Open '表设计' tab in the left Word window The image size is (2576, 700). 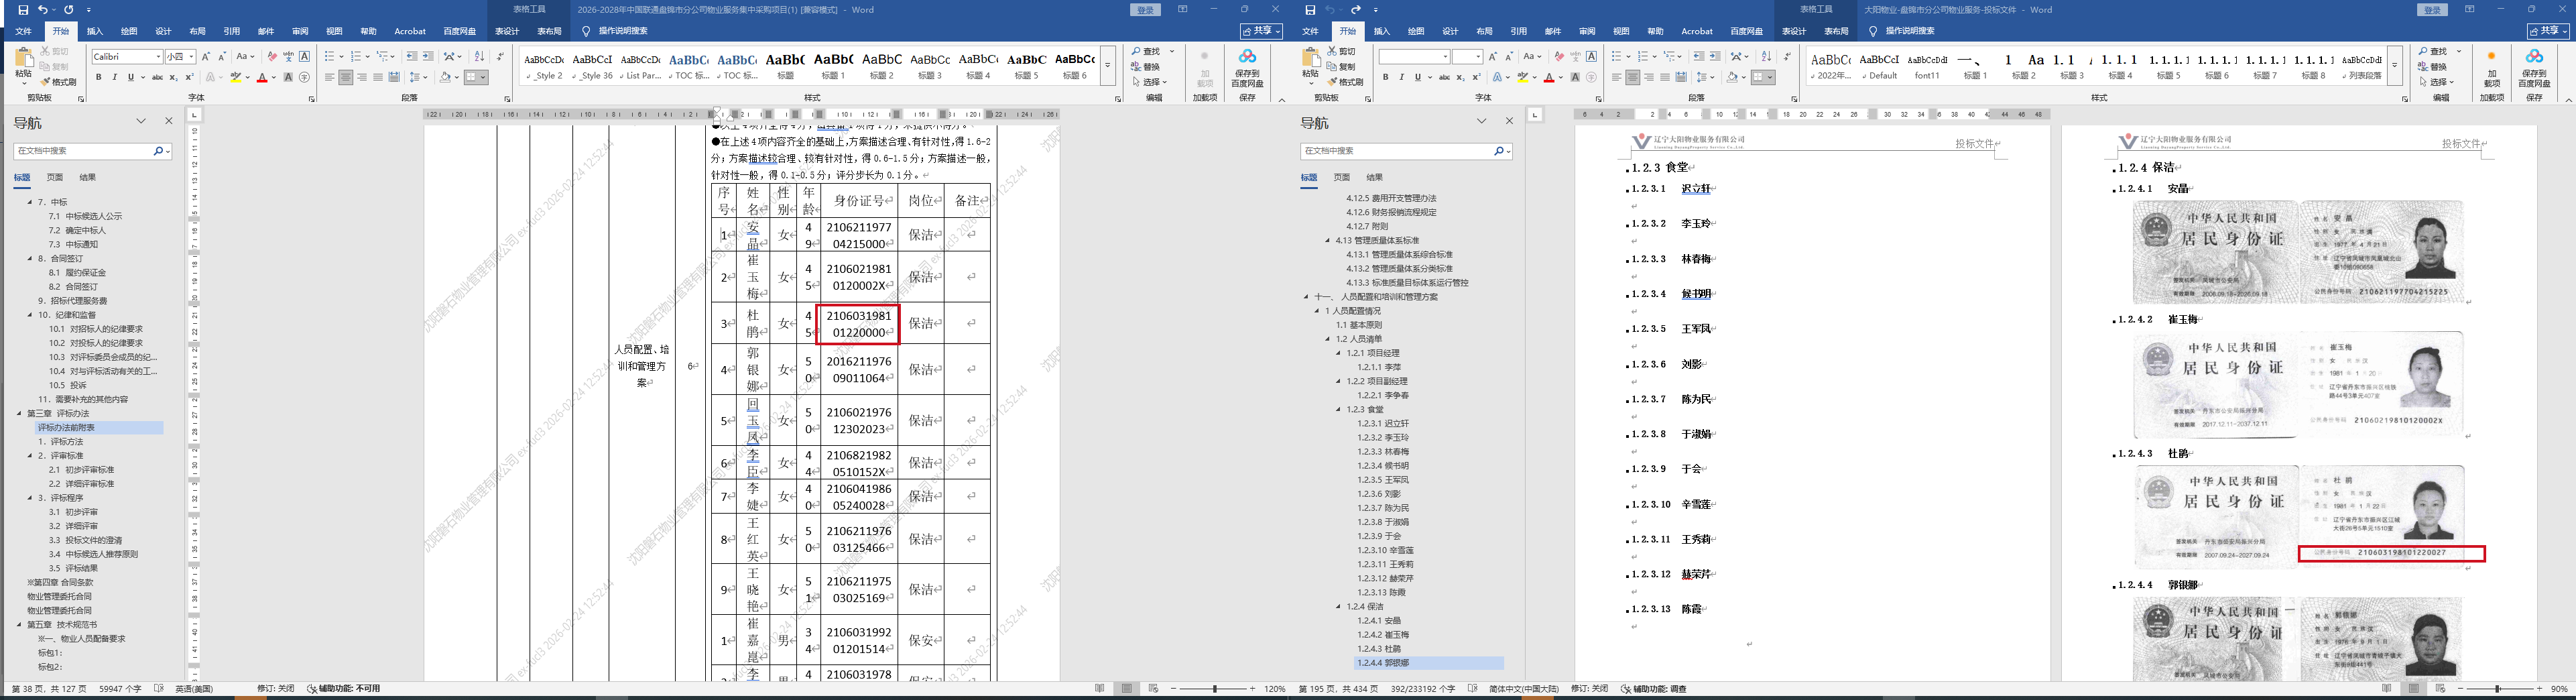507,31
